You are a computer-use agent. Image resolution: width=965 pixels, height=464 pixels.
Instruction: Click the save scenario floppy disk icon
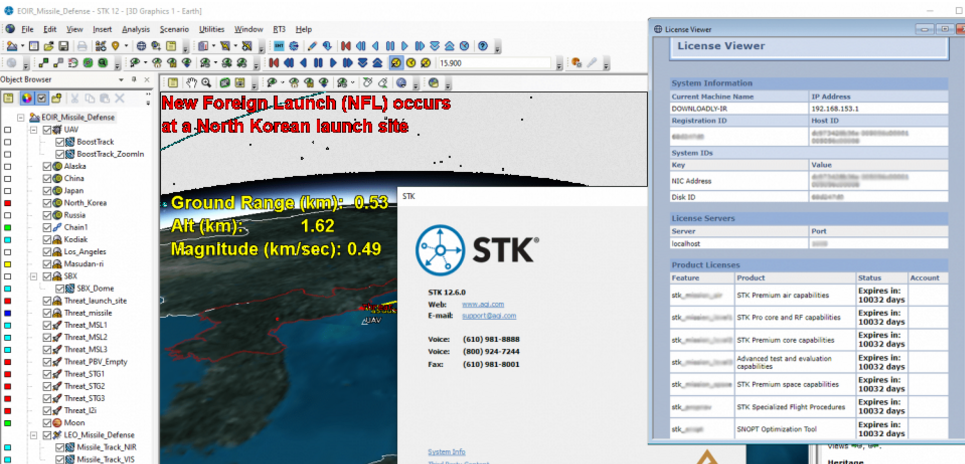coord(64,46)
